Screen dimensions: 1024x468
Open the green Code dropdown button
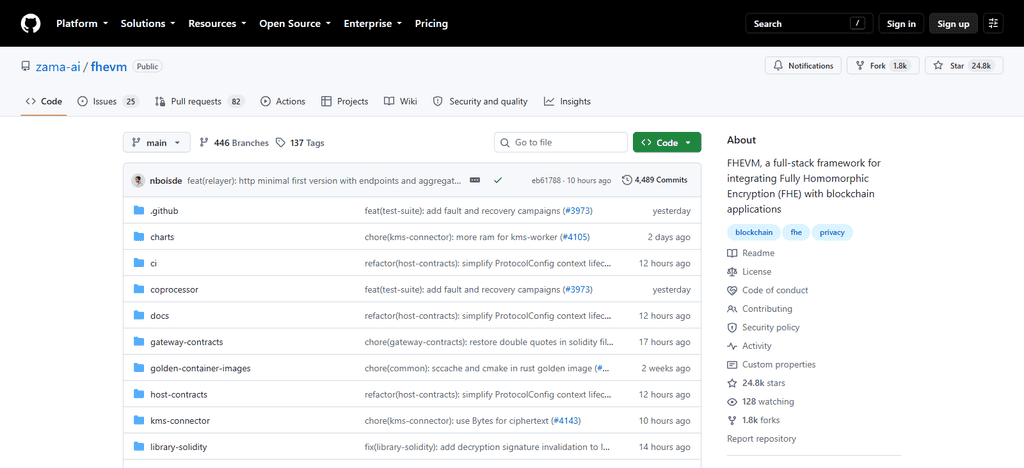pos(667,142)
